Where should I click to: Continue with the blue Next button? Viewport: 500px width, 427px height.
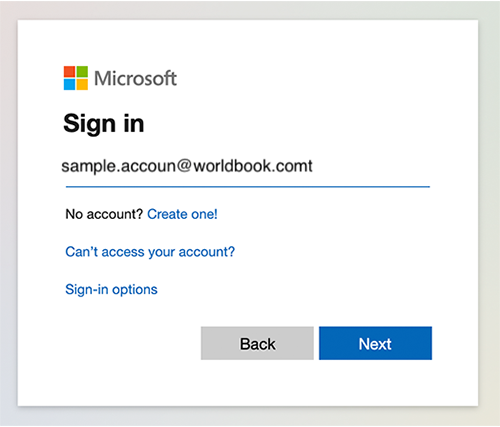point(375,343)
